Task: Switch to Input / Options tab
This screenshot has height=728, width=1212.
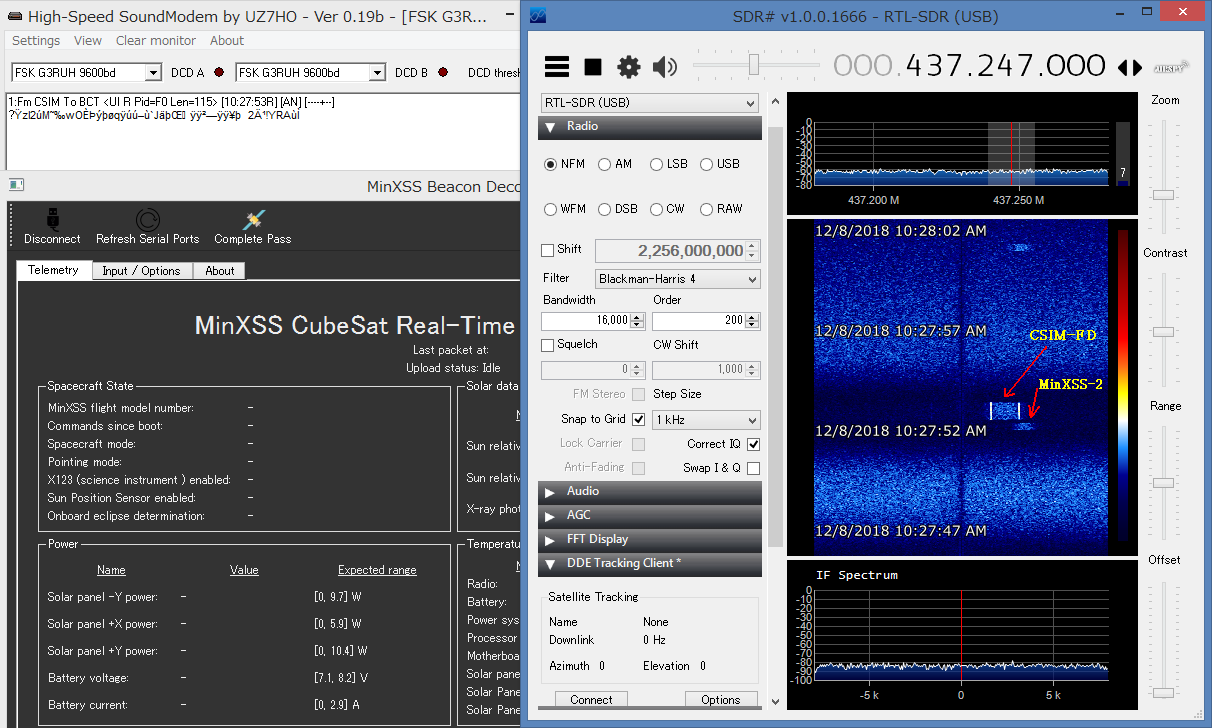Action: pyautogui.click(x=141, y=271)
